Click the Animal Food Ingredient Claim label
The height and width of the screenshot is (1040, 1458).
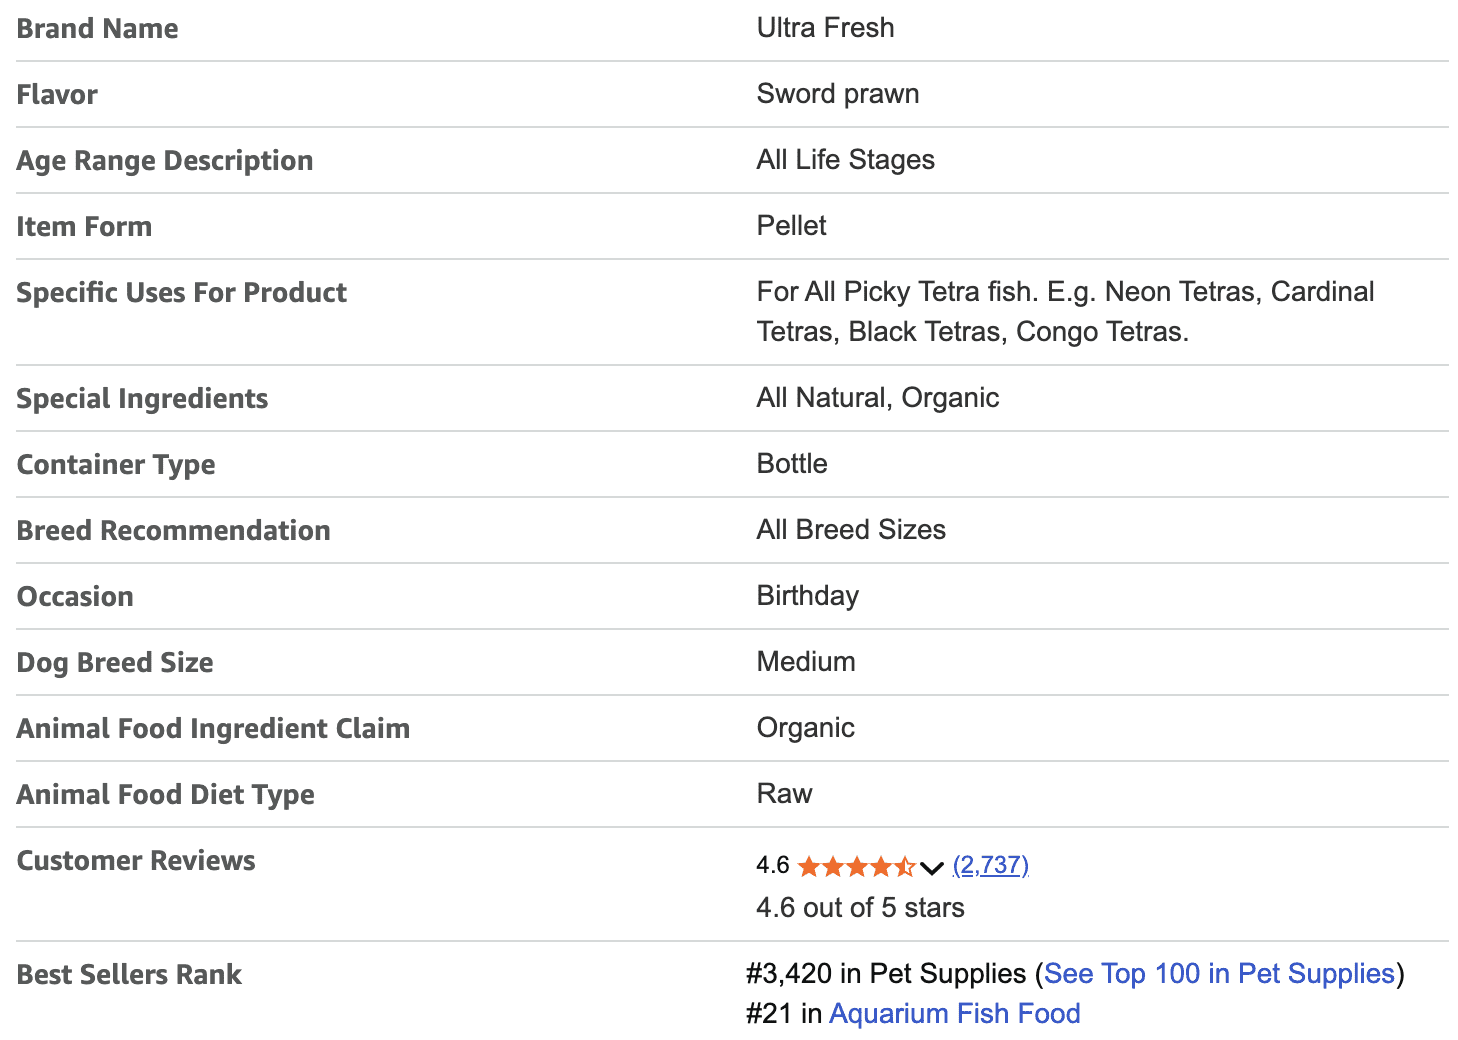(213, 728)
